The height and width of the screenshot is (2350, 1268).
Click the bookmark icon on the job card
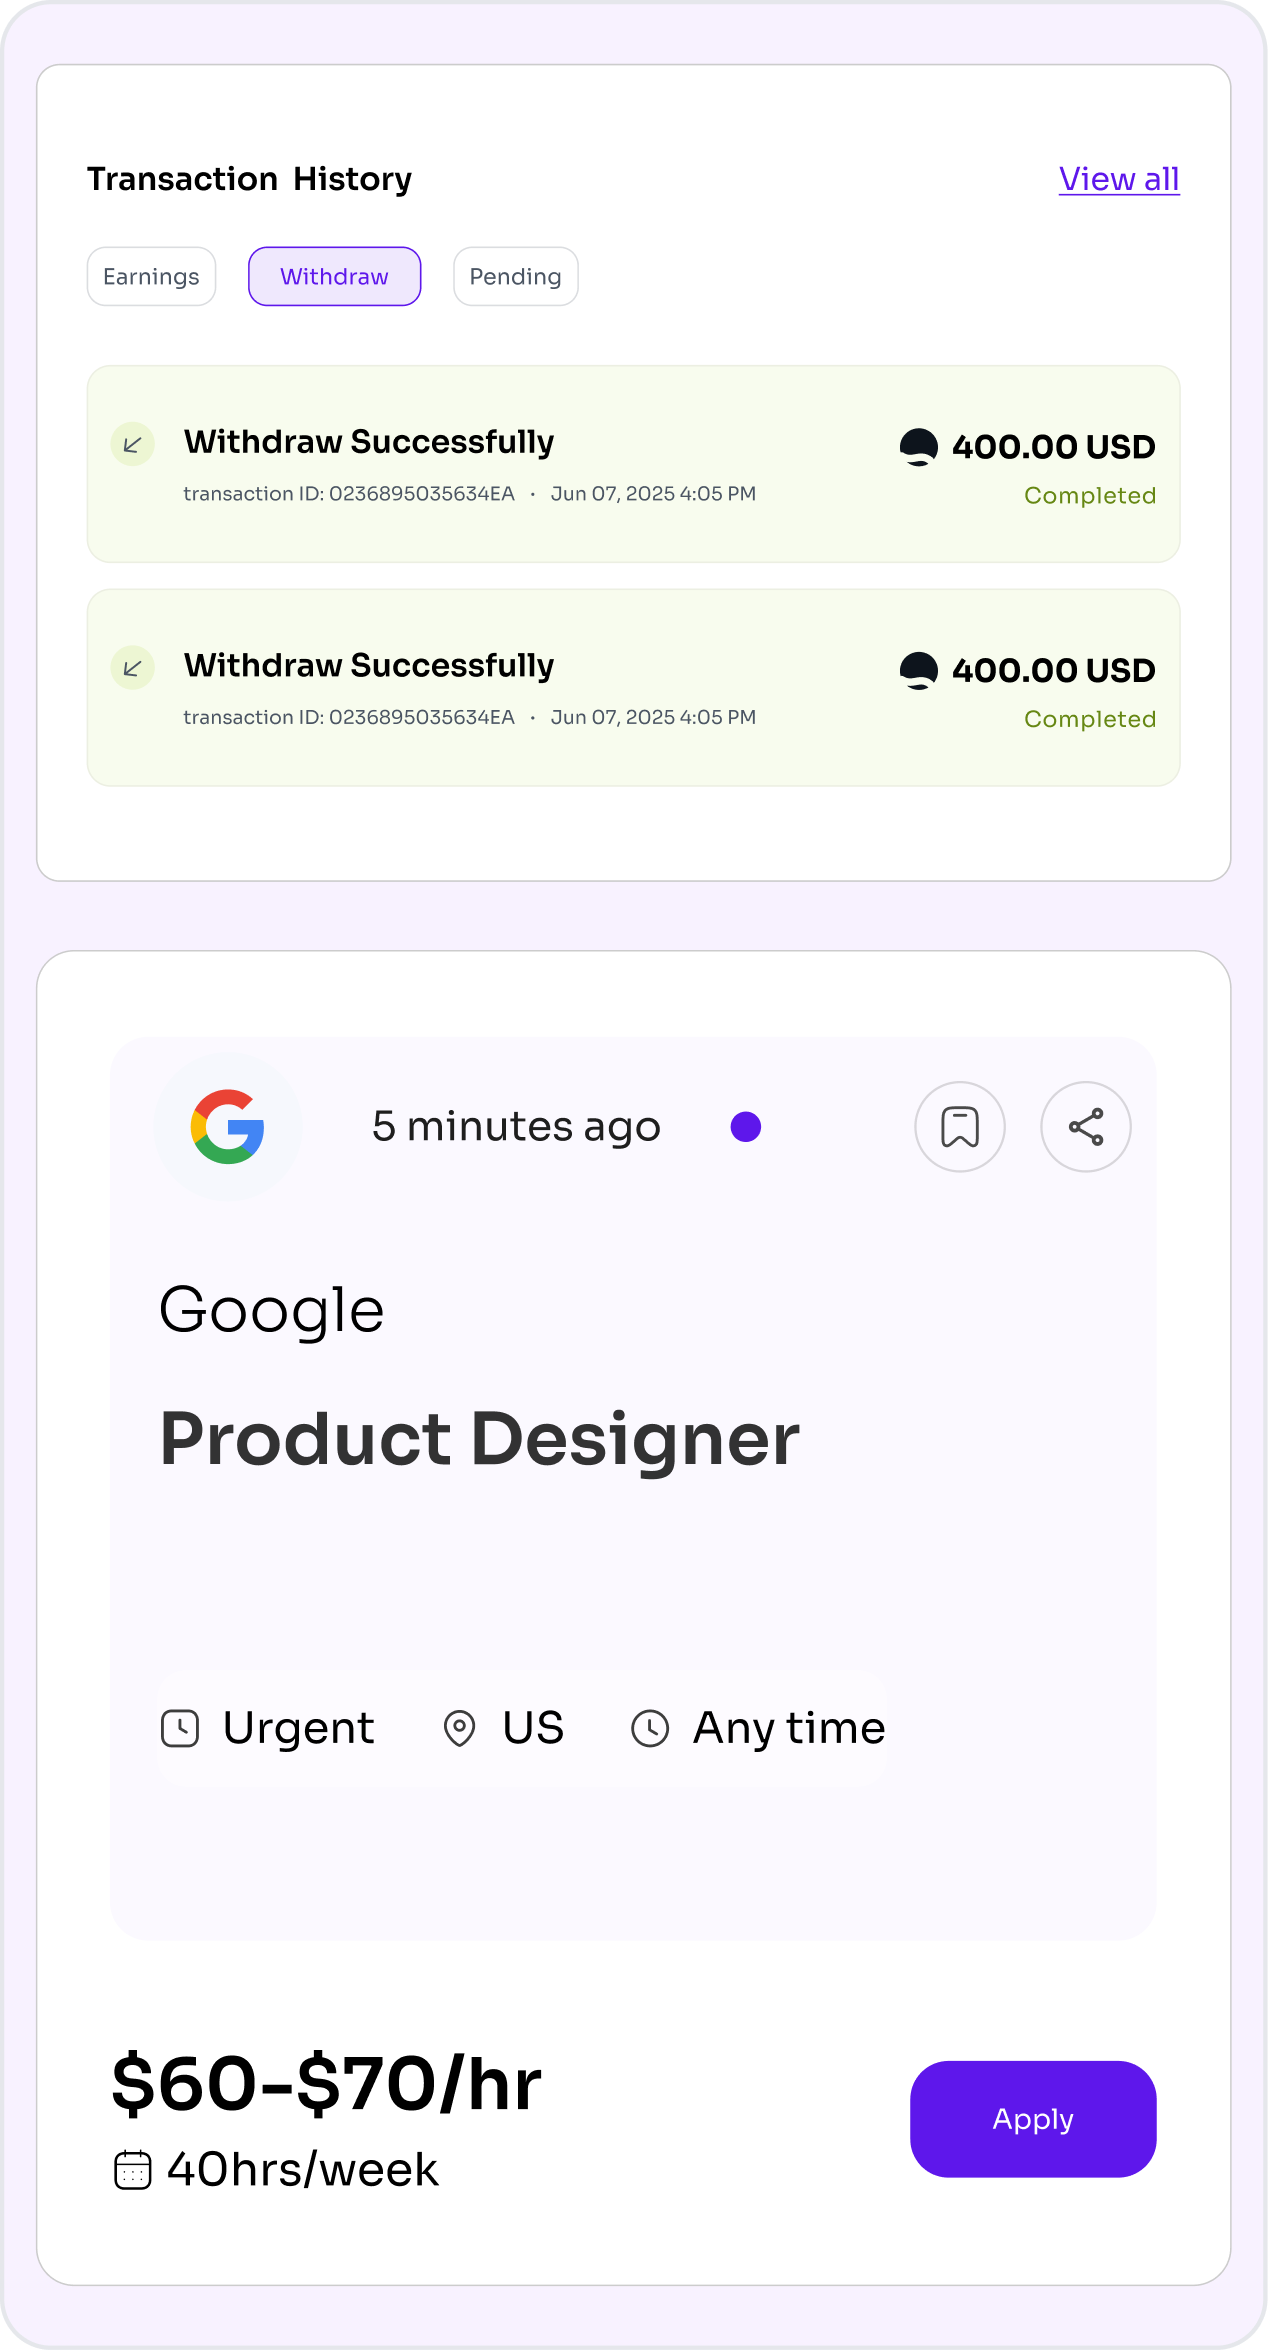[x=959, y=1127]
